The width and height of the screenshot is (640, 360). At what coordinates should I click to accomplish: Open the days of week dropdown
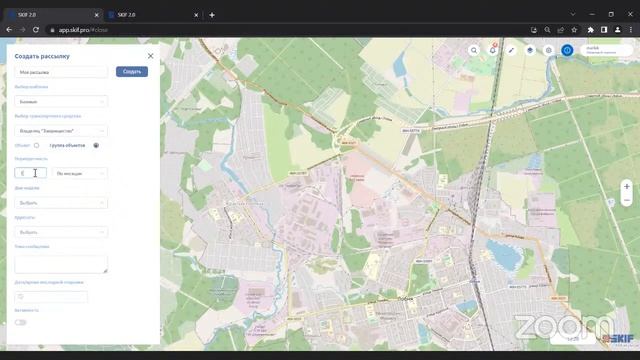[61, 203]
